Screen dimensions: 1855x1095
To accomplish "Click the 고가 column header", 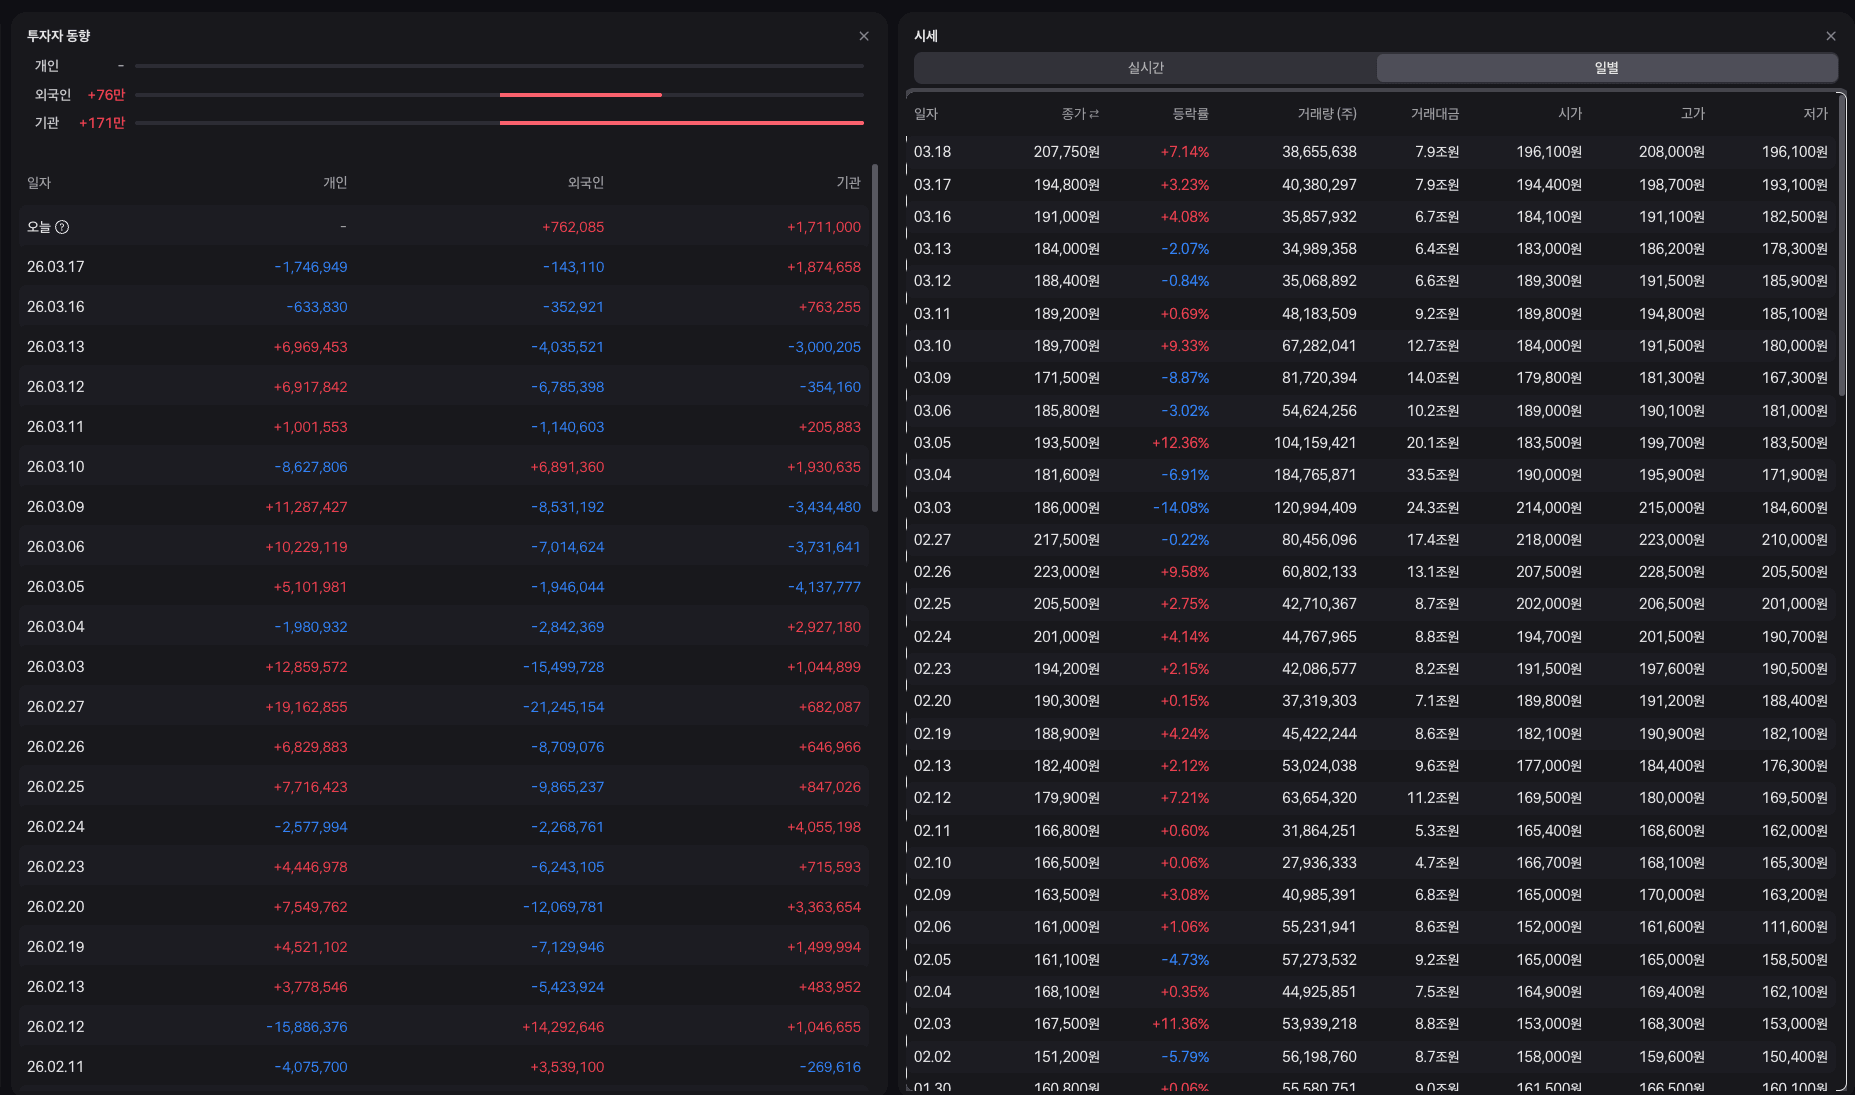I will [x=1692, y=114].
